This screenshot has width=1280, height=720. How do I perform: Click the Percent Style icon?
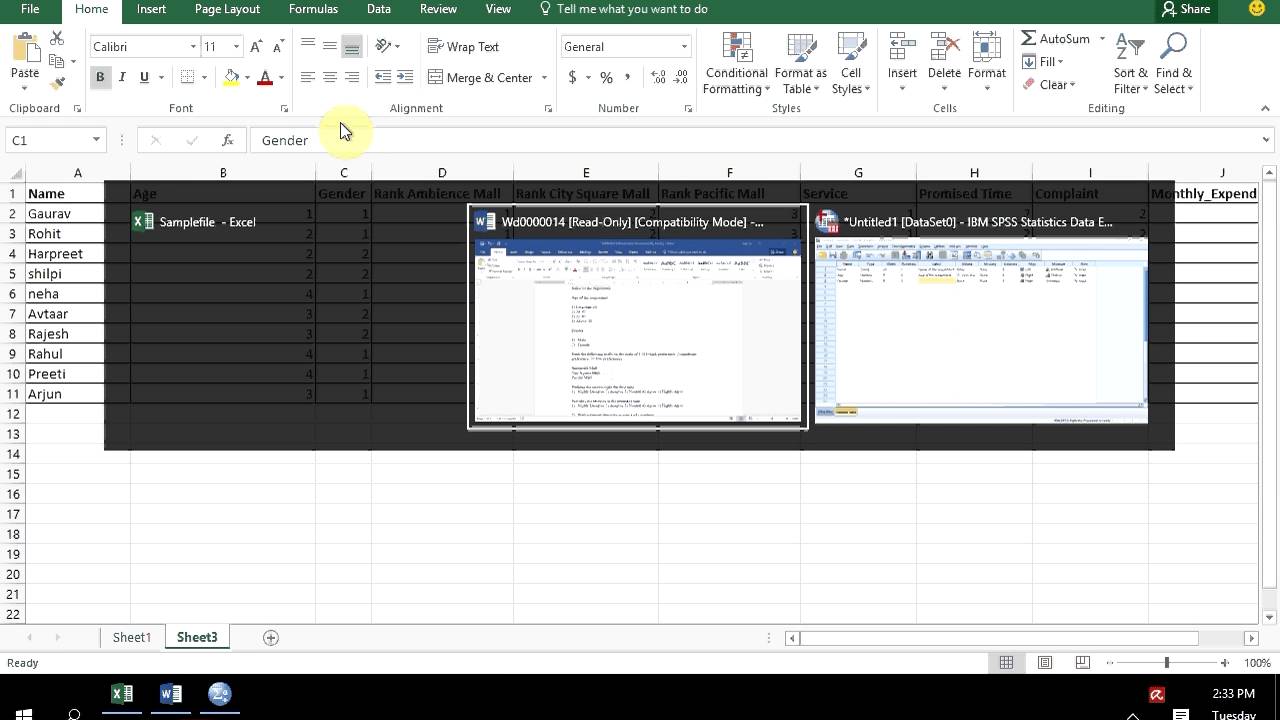(x=606, y=77)
